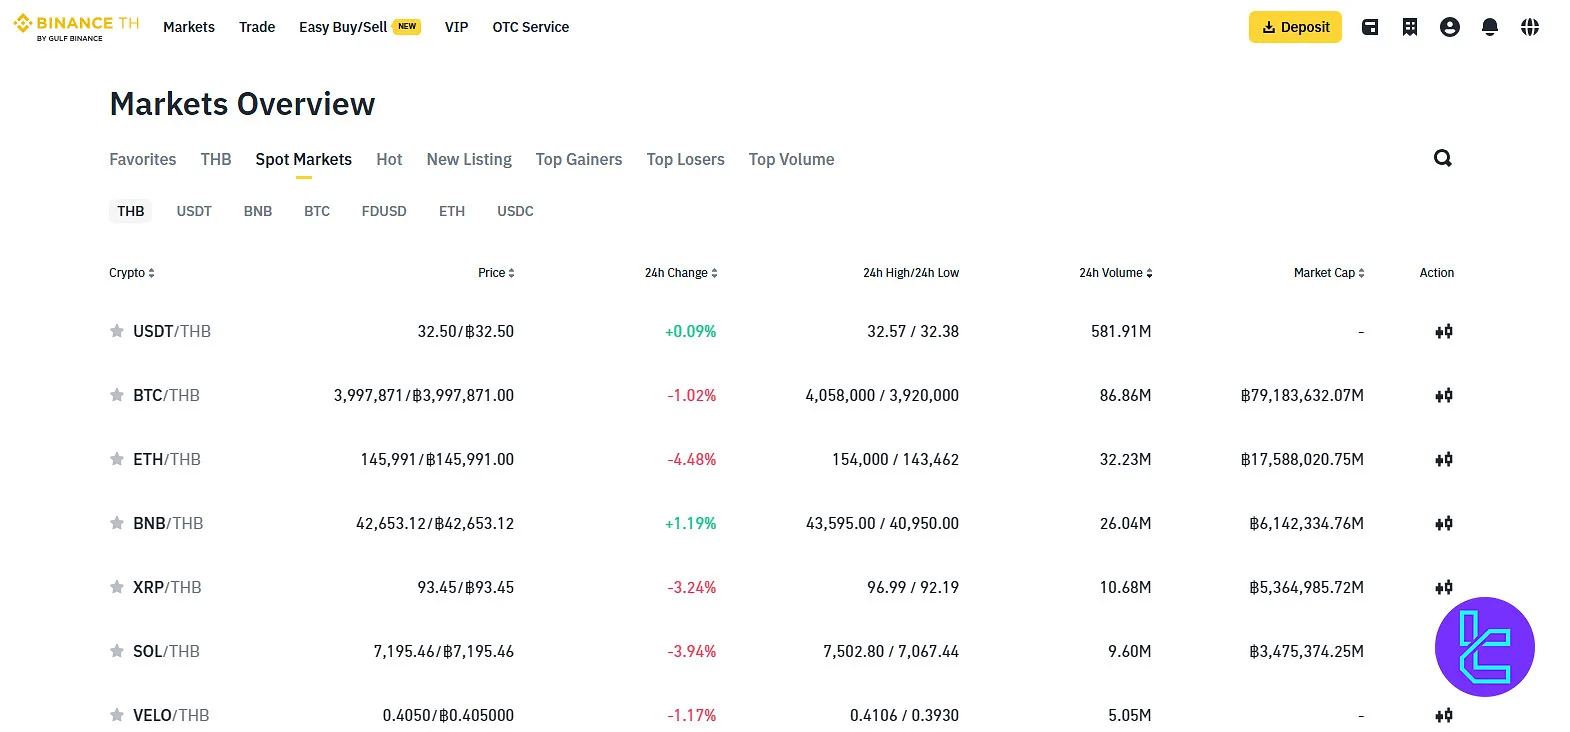The width and height of the screenshot is (1570, 732).
Task: Sort by 24h Change column
Action: pyautogui.click(x=681, y=273)
